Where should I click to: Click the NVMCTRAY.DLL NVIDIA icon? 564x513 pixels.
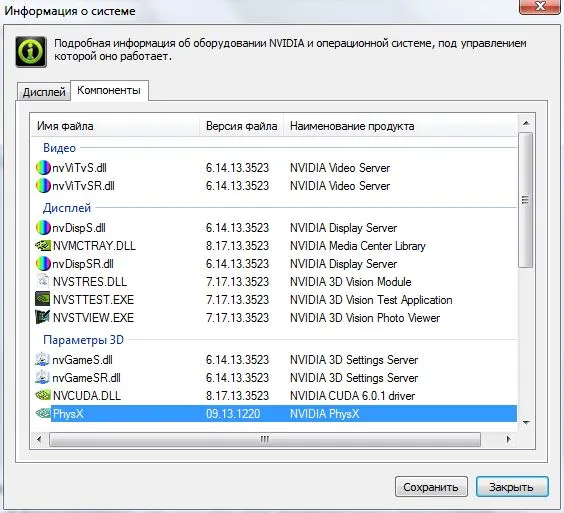point(43,246)
